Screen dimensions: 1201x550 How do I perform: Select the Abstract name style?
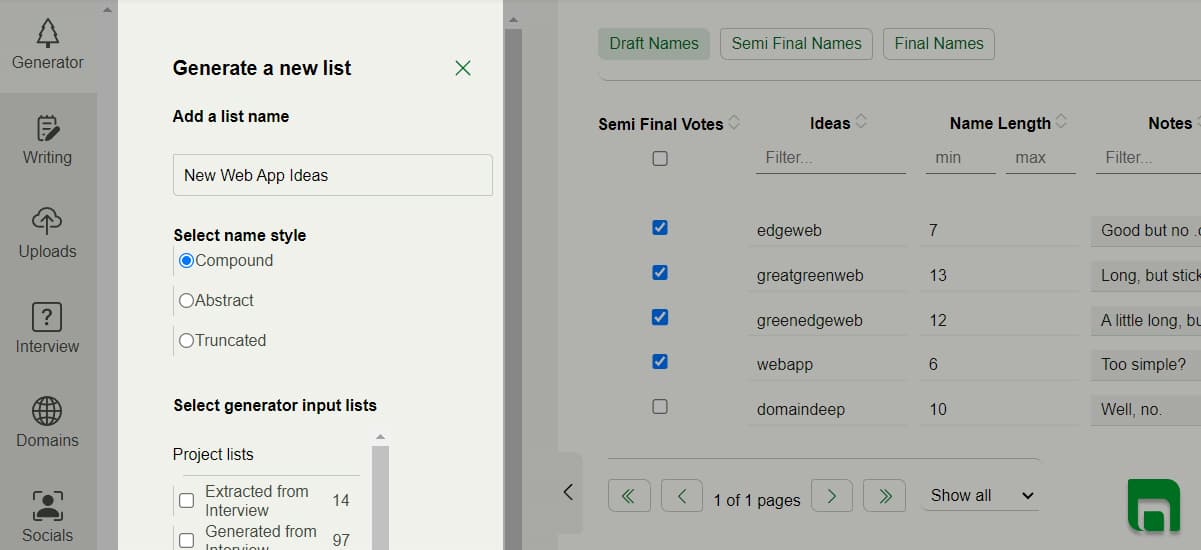(x=186, y=300)
